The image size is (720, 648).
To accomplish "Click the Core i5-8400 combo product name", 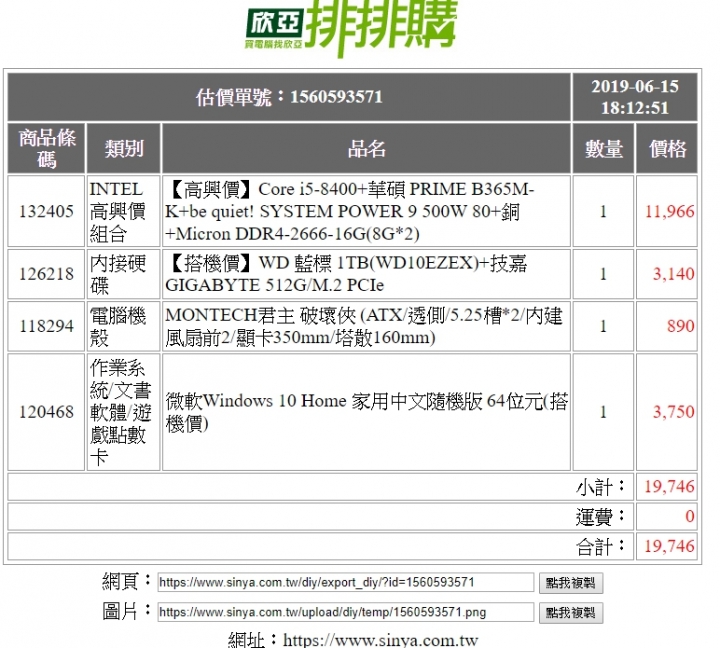I will [x=349, y=211].
